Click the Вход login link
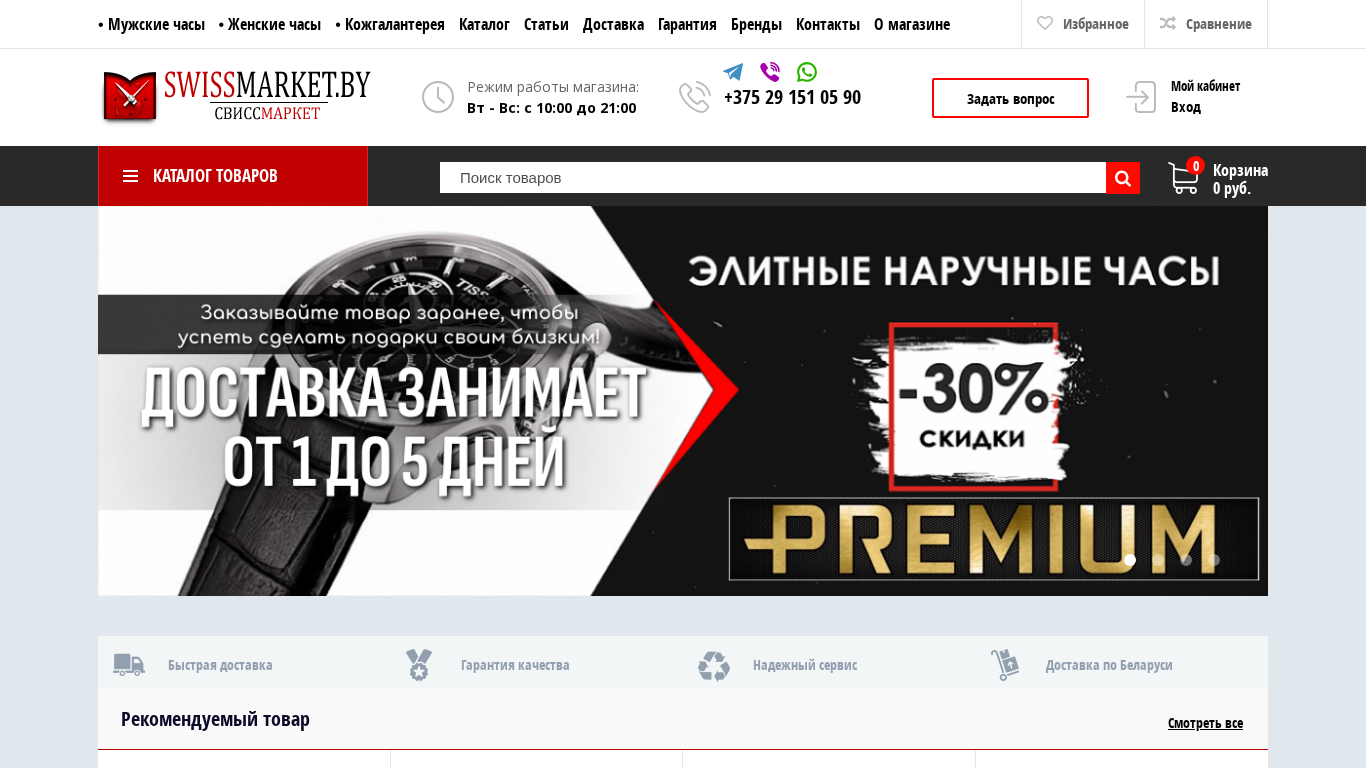This screenshot has width=1366, height=768. pyautogui.click(x=1186, y=107)
